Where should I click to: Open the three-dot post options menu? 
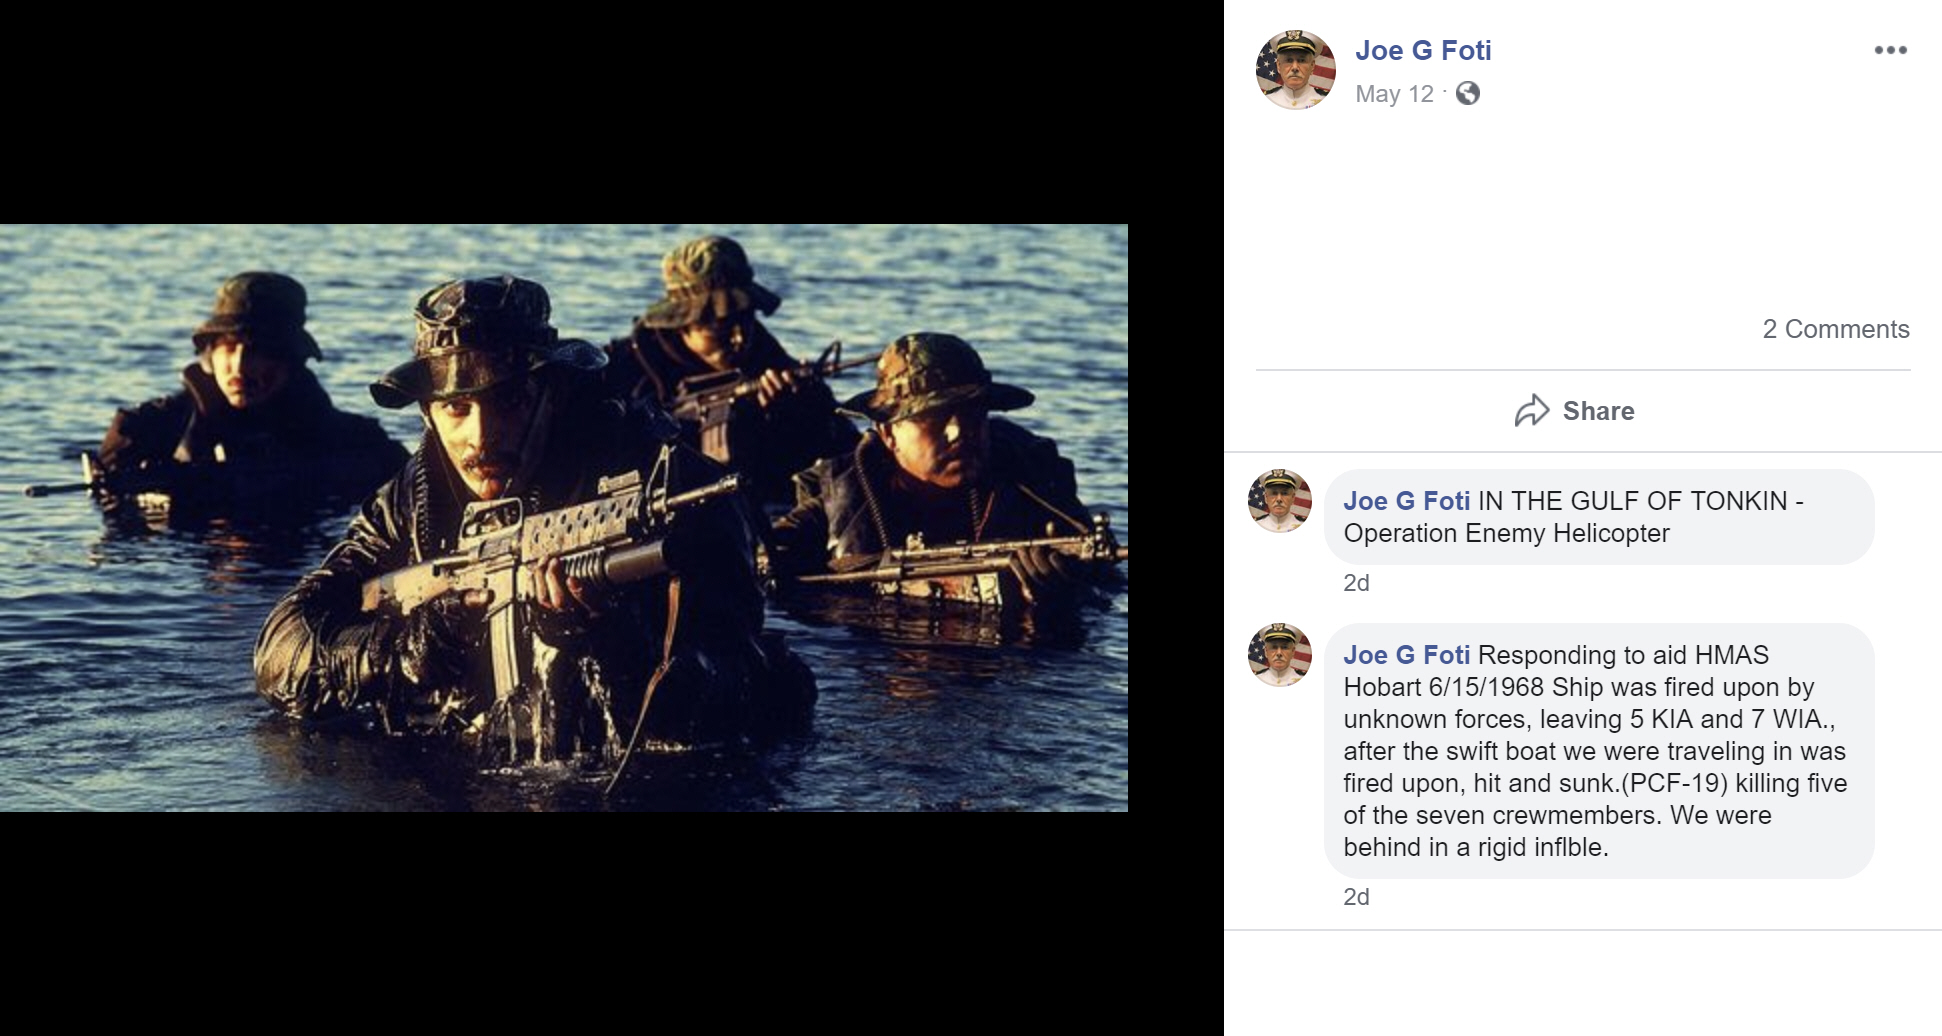coord(1890,50)
